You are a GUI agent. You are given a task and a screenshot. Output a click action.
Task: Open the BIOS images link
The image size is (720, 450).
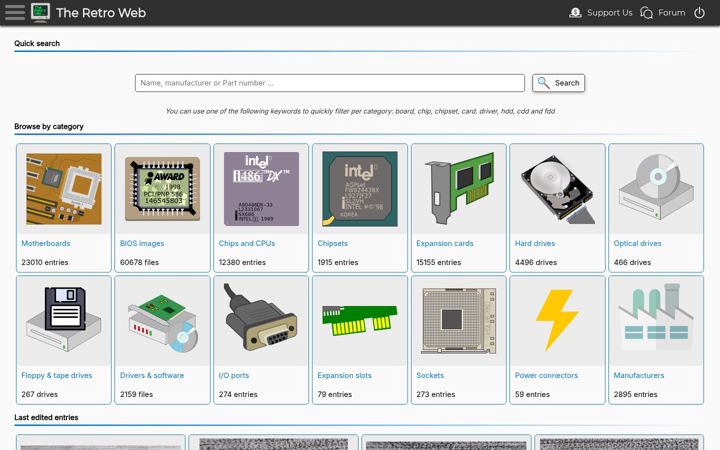click(142, 243)
